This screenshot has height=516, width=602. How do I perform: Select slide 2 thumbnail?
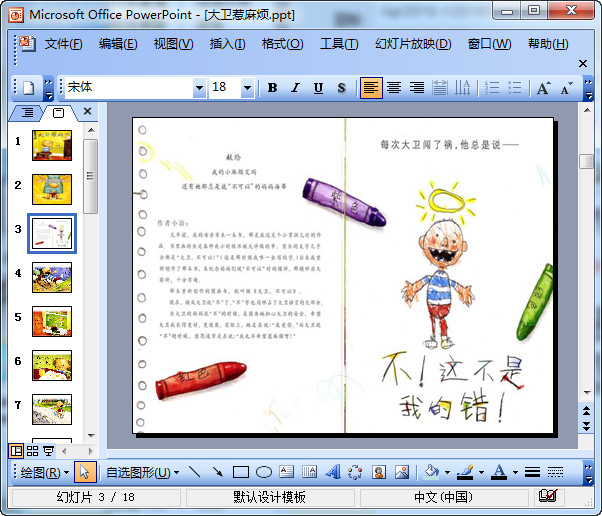click(x=52, y=189)
